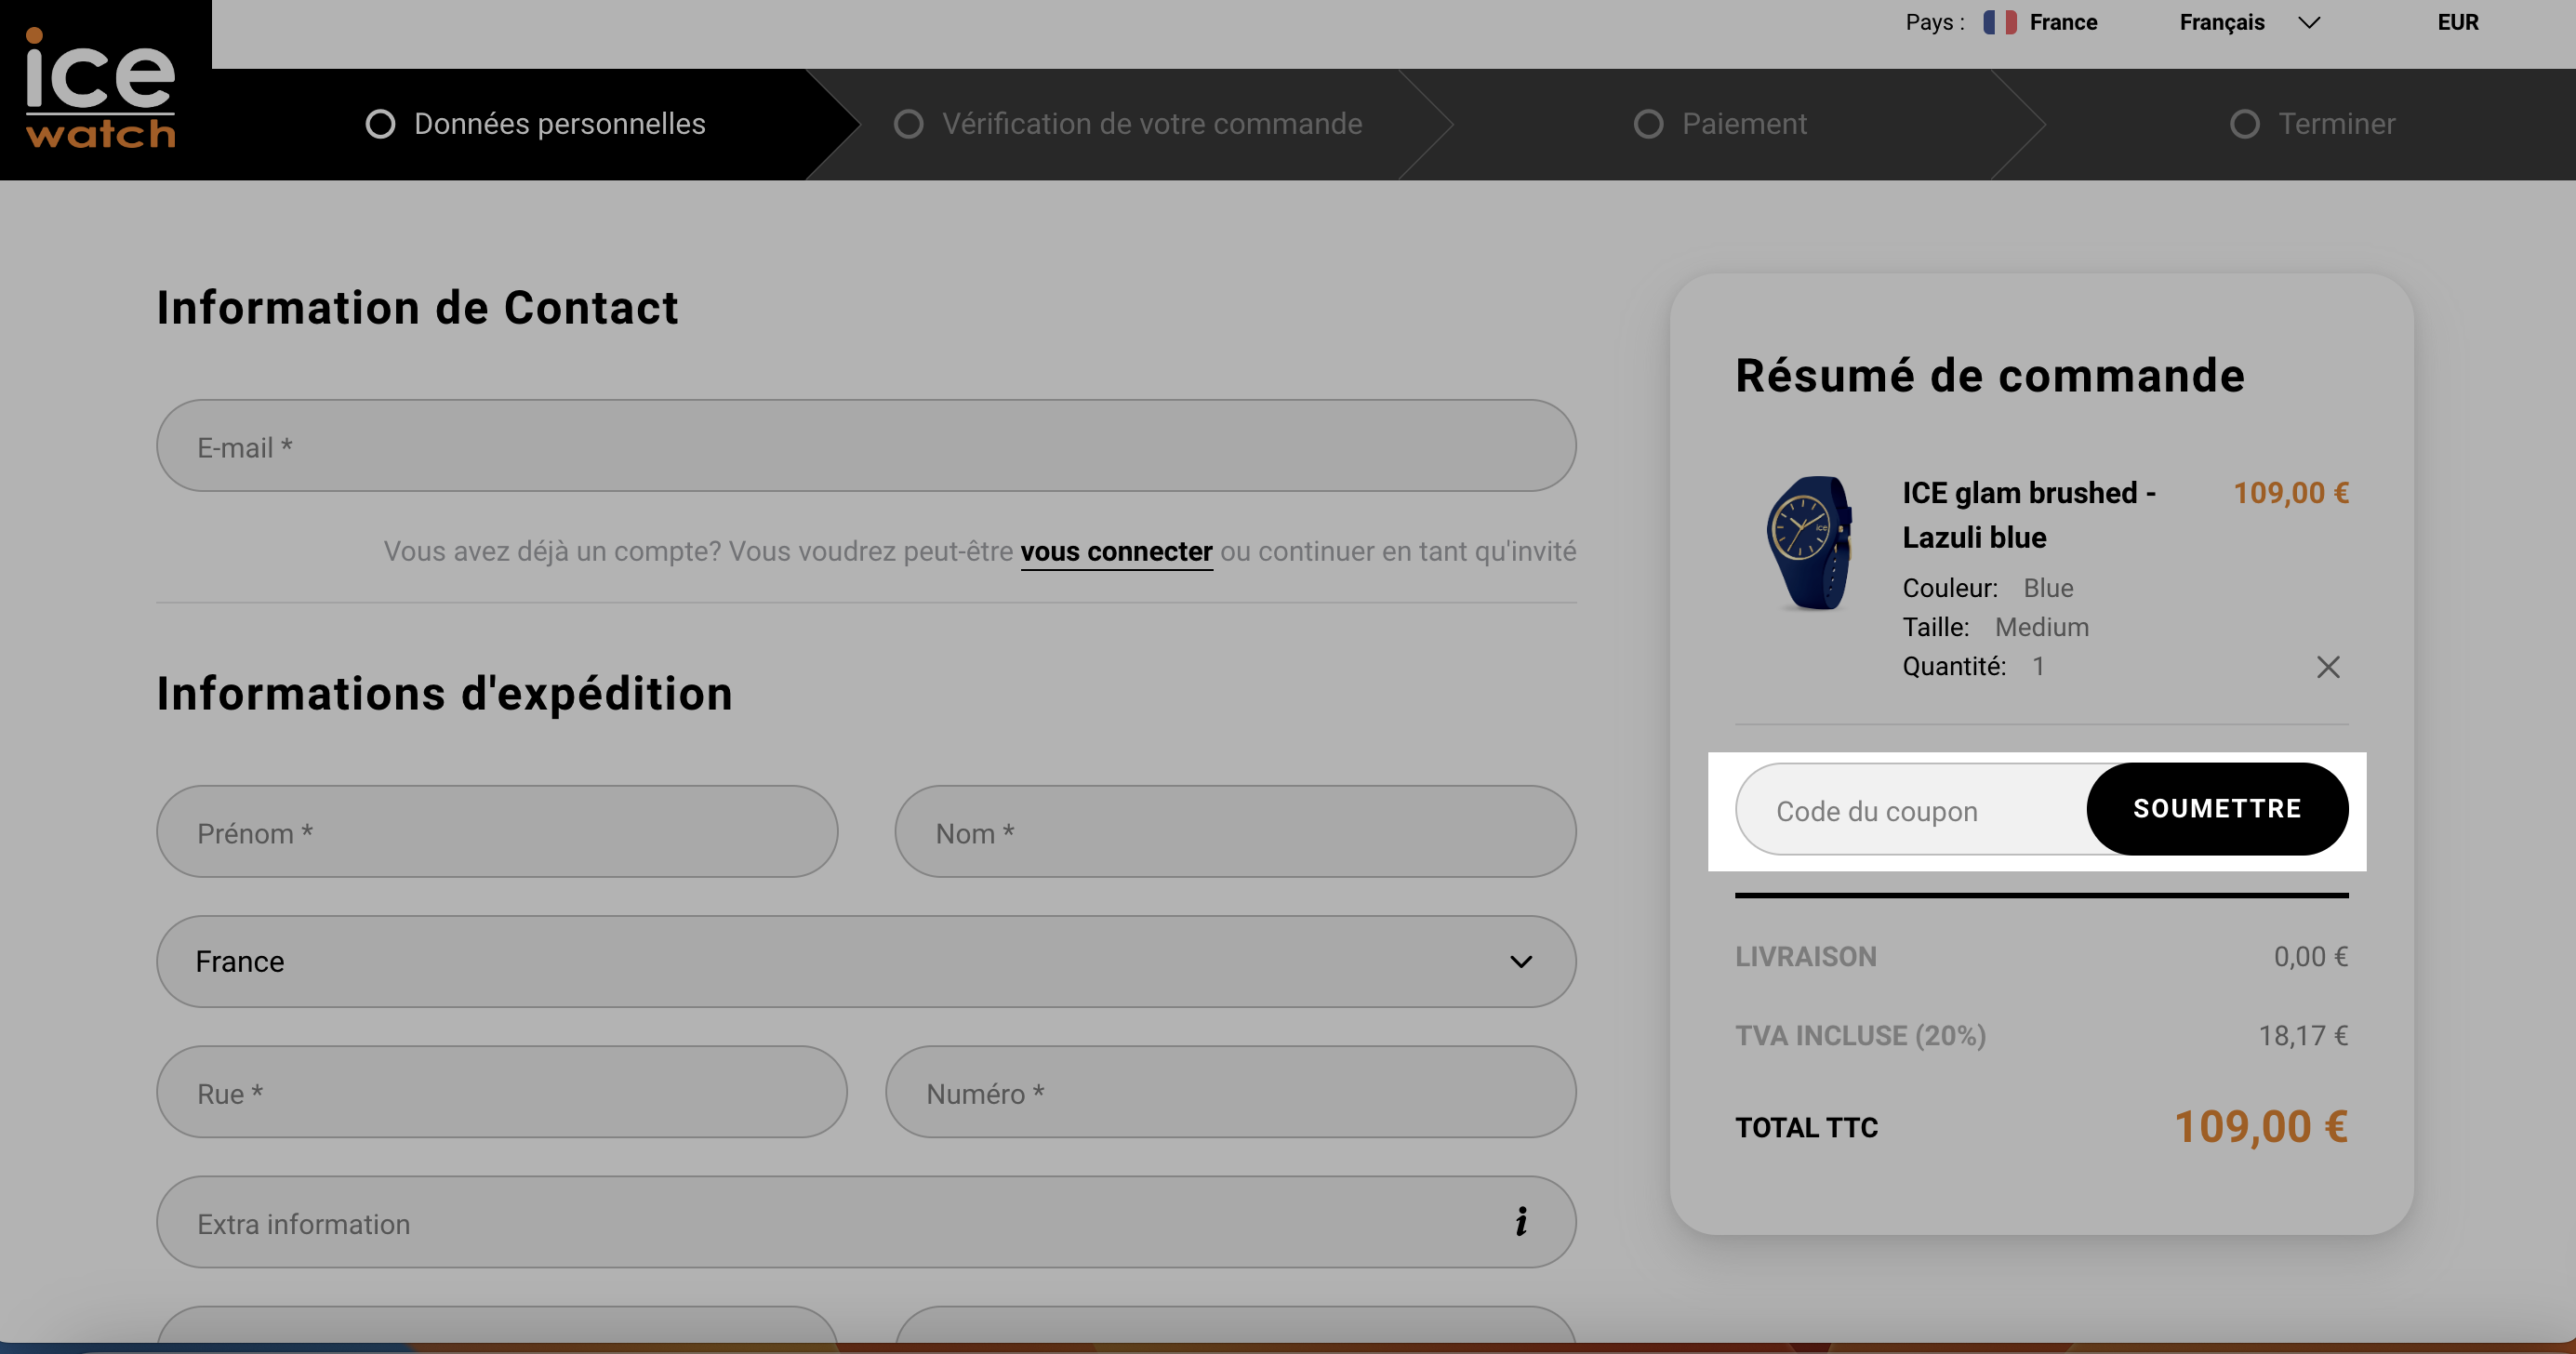Click the Paiement step circle
Viewport: 2576px width, 1354px height.
coord(1648,124)
